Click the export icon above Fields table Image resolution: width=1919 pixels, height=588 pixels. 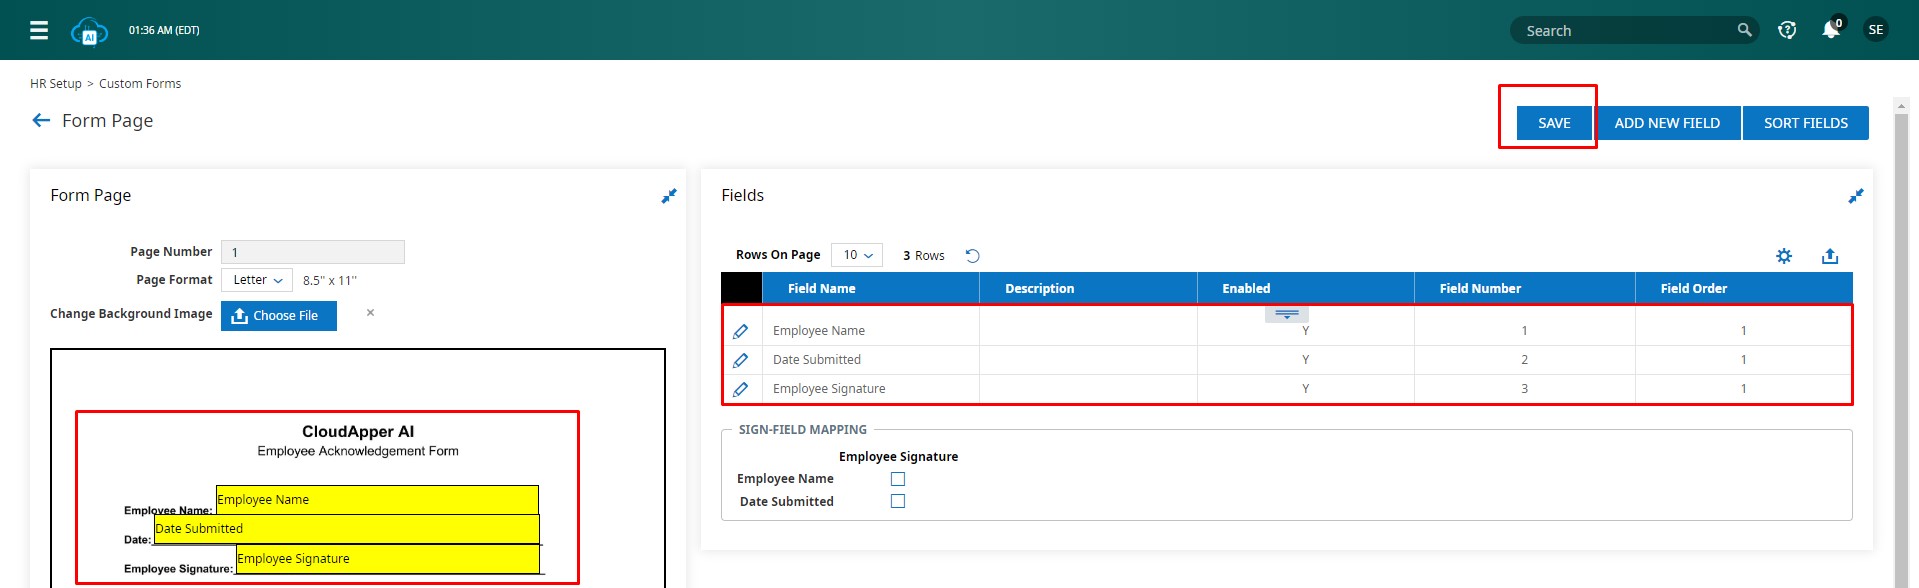click(1830, 256)
